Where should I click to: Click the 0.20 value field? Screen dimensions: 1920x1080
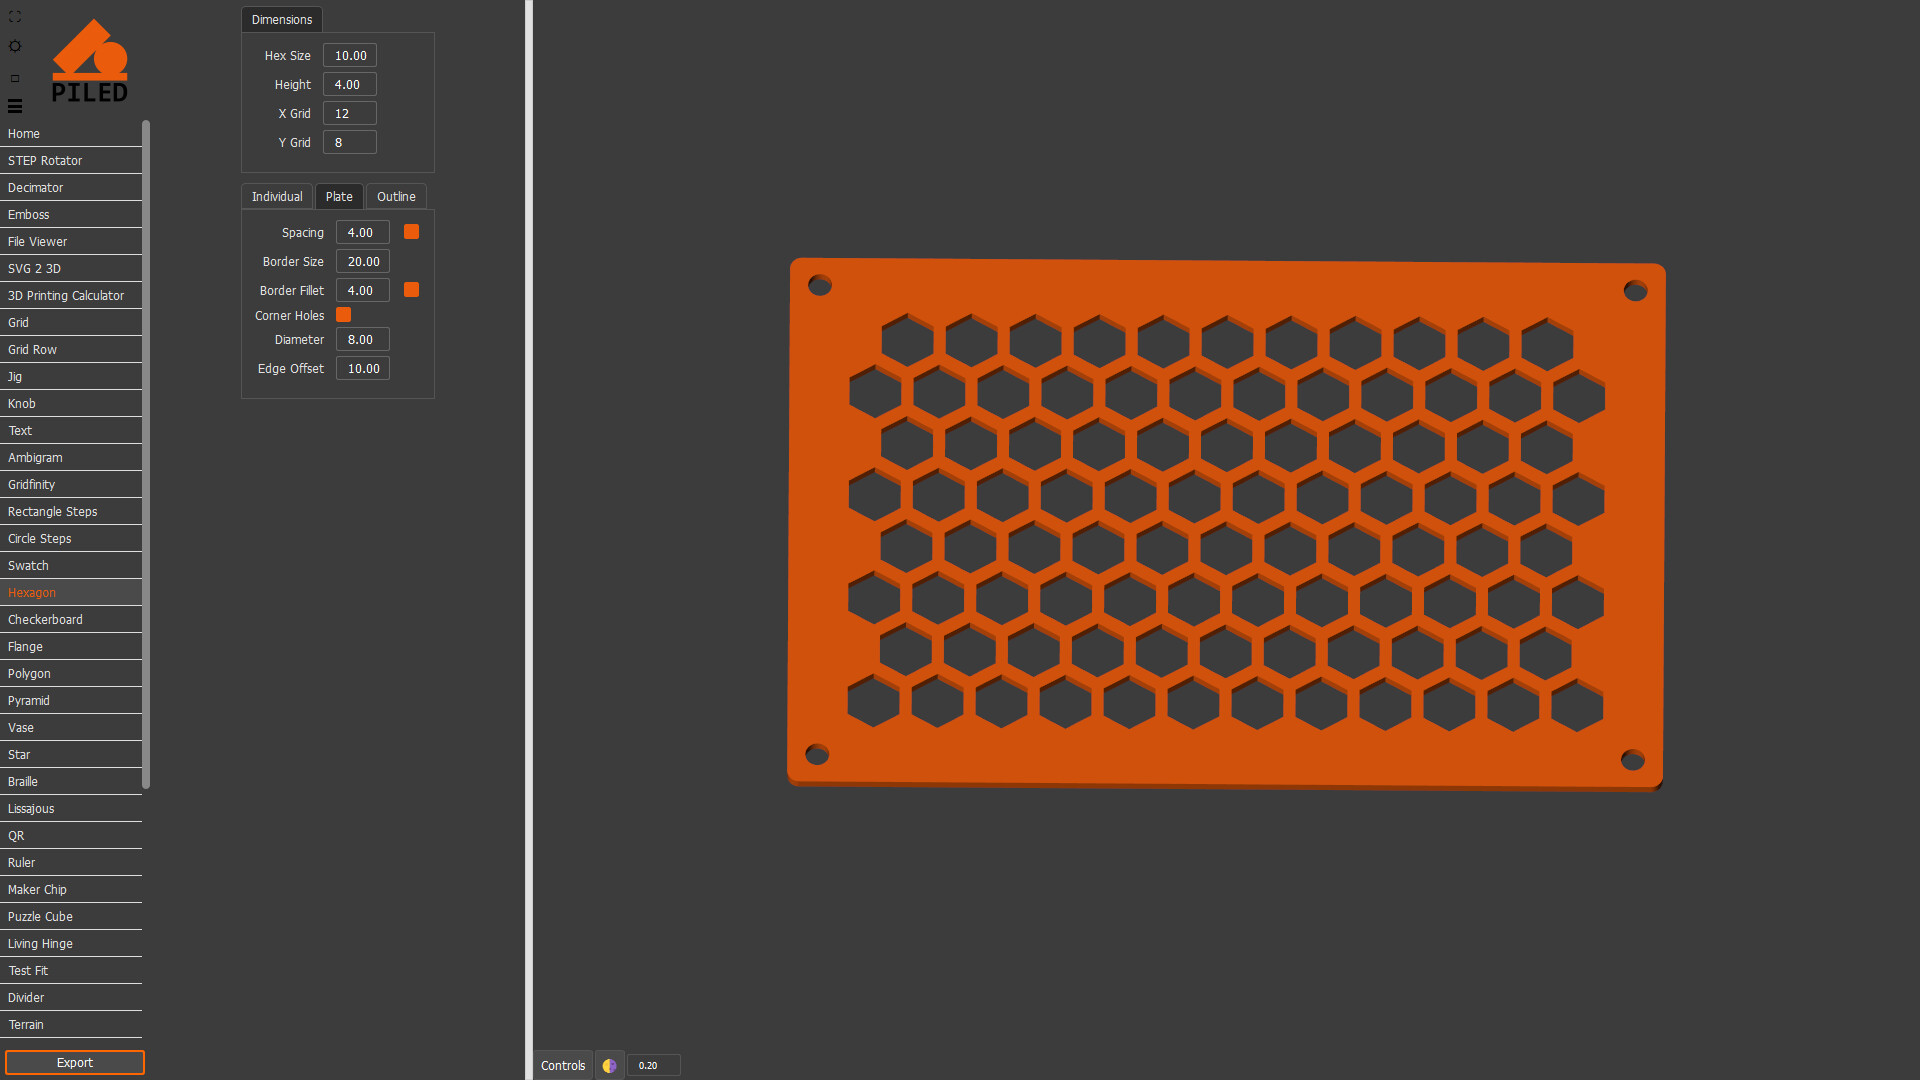(654, 1066)
